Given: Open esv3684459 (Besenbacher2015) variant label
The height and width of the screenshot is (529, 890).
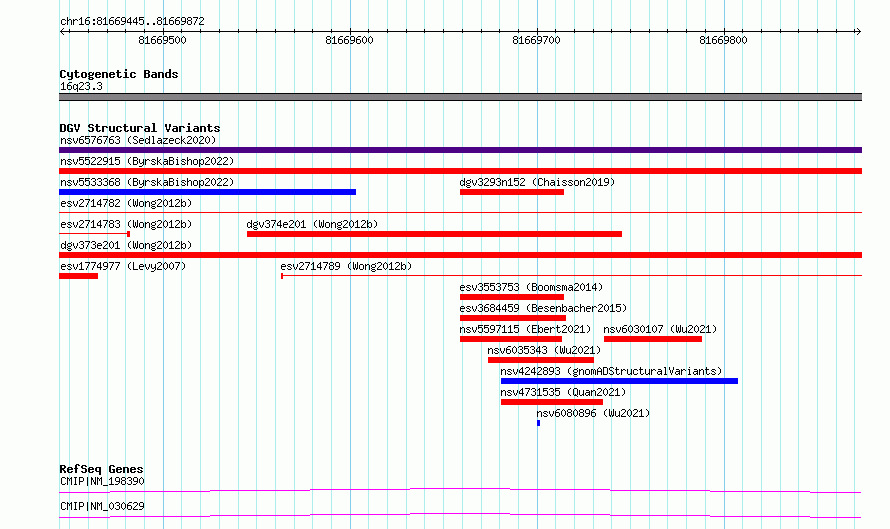Looking at the screenshot, I should point(543,308).
